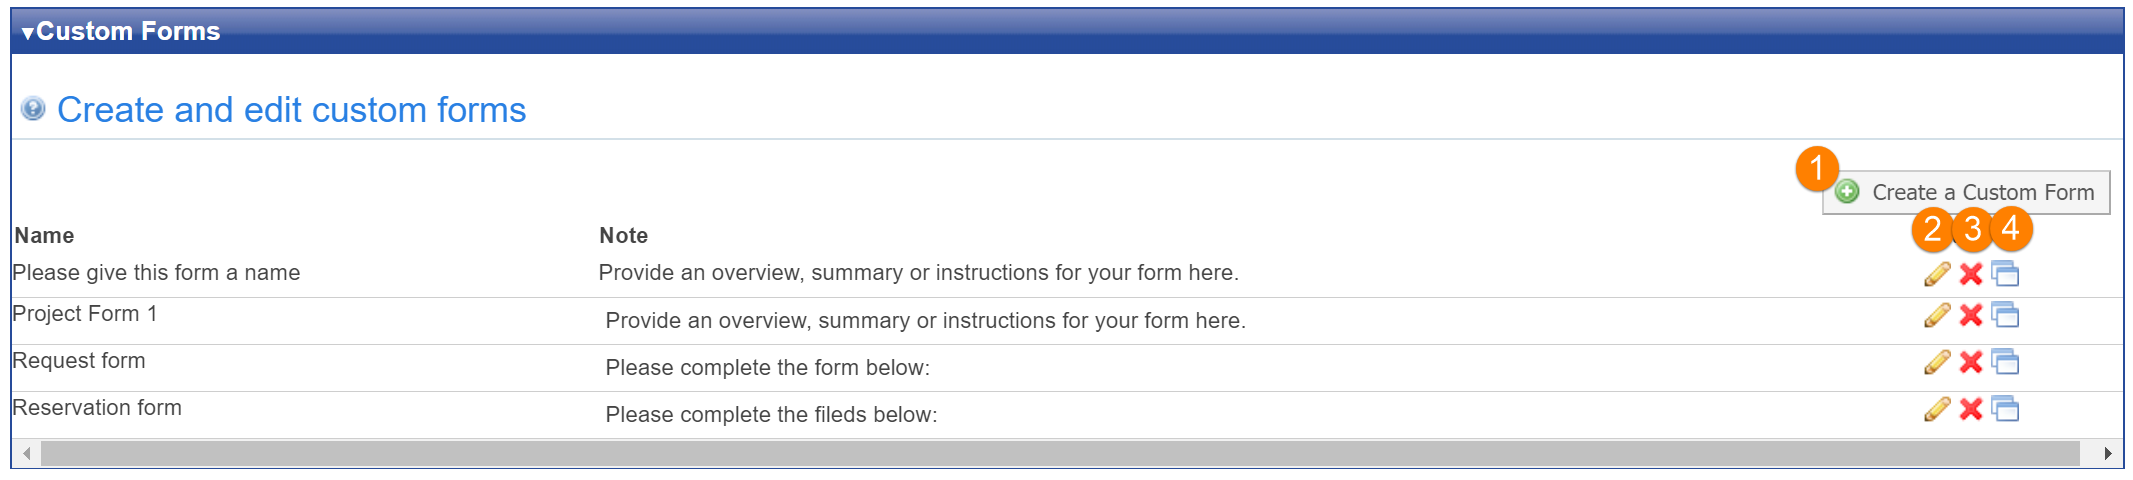
Task: Click the "Create and edit custom forms" heading
Action: (291, 110)
